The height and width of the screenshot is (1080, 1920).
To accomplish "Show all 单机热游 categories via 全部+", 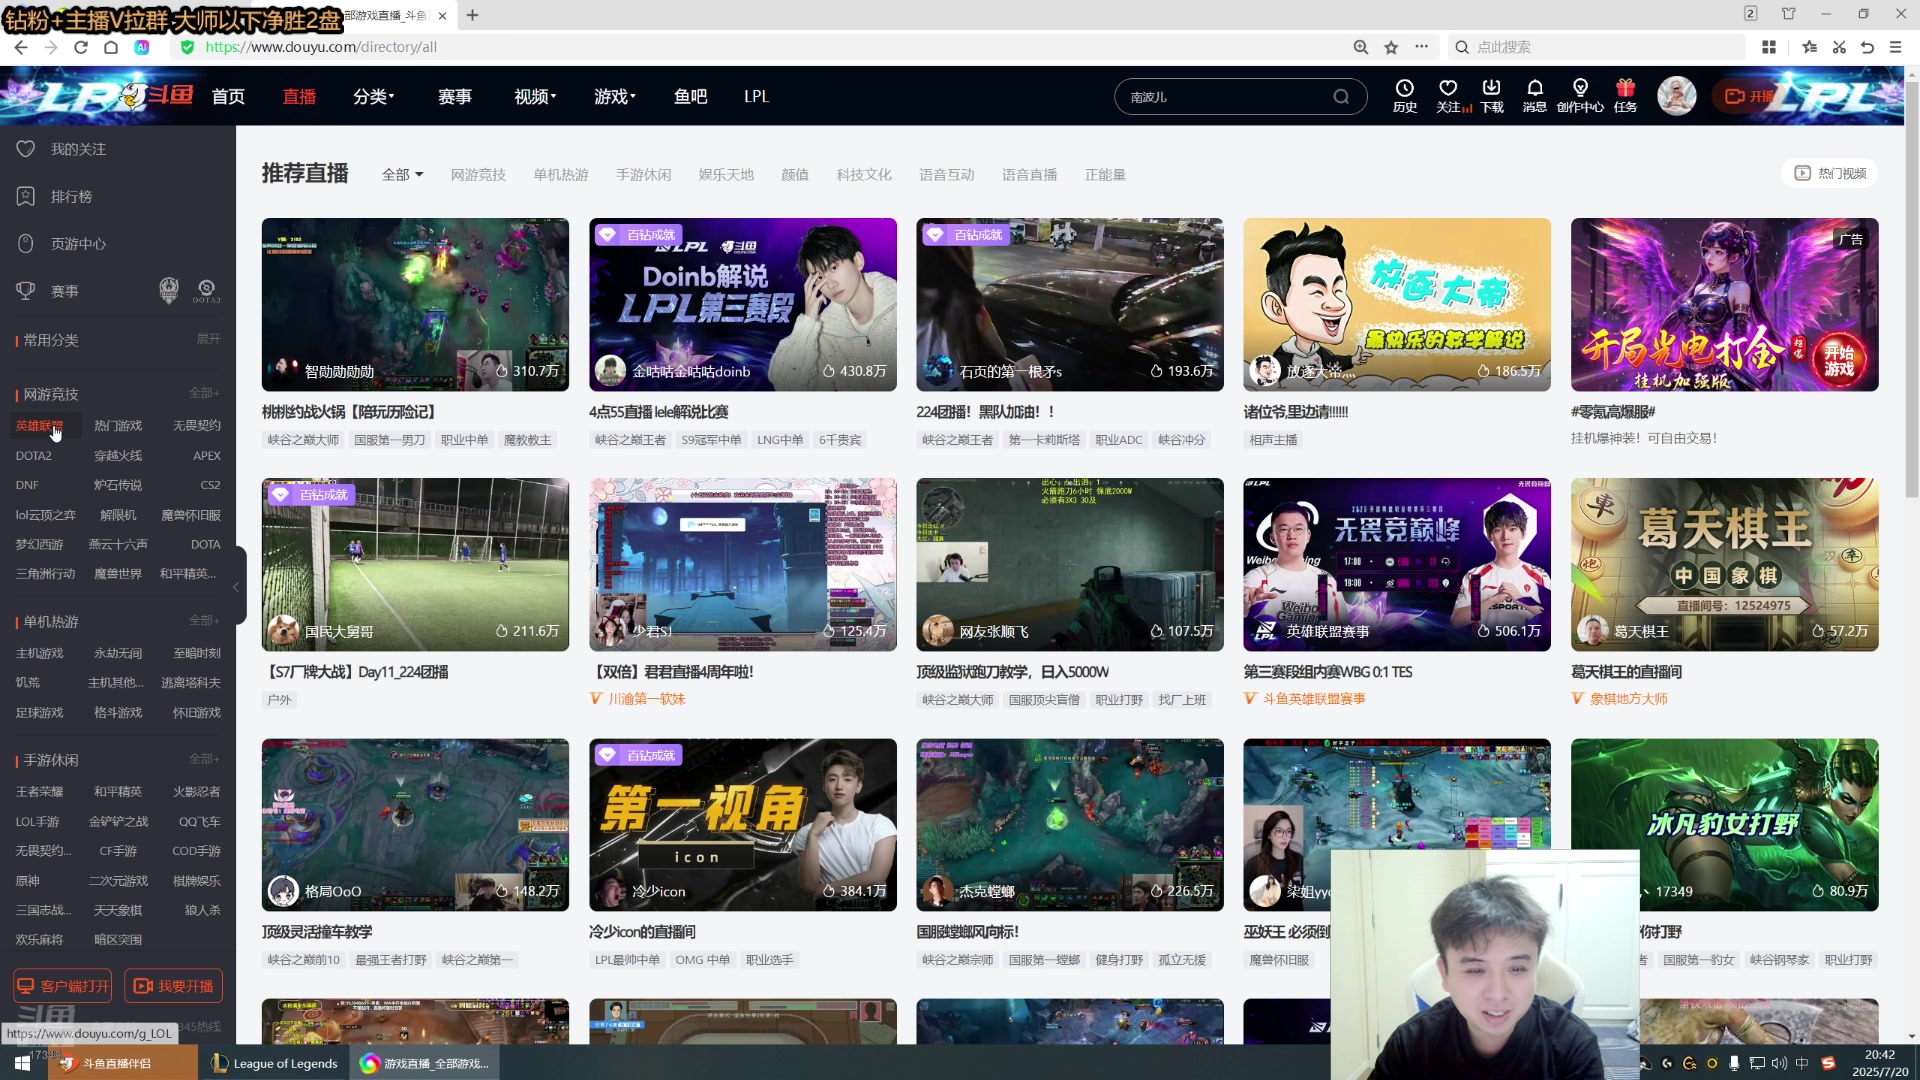I will (205, 621).
